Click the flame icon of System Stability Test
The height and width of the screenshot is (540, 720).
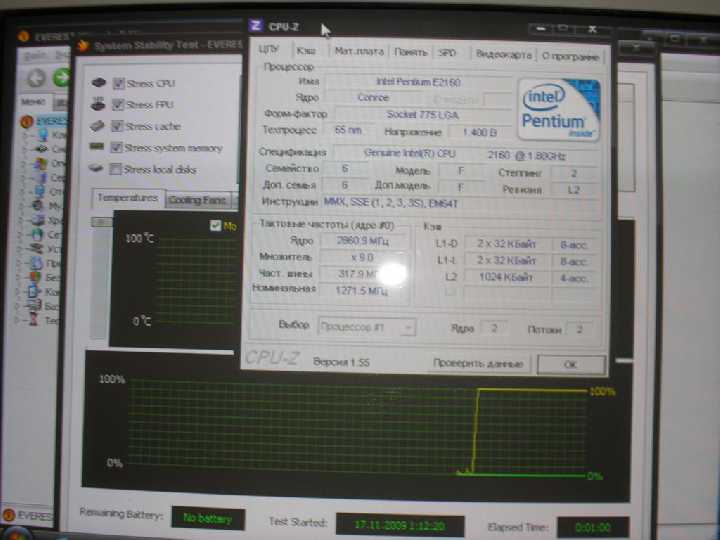(83, 45)
